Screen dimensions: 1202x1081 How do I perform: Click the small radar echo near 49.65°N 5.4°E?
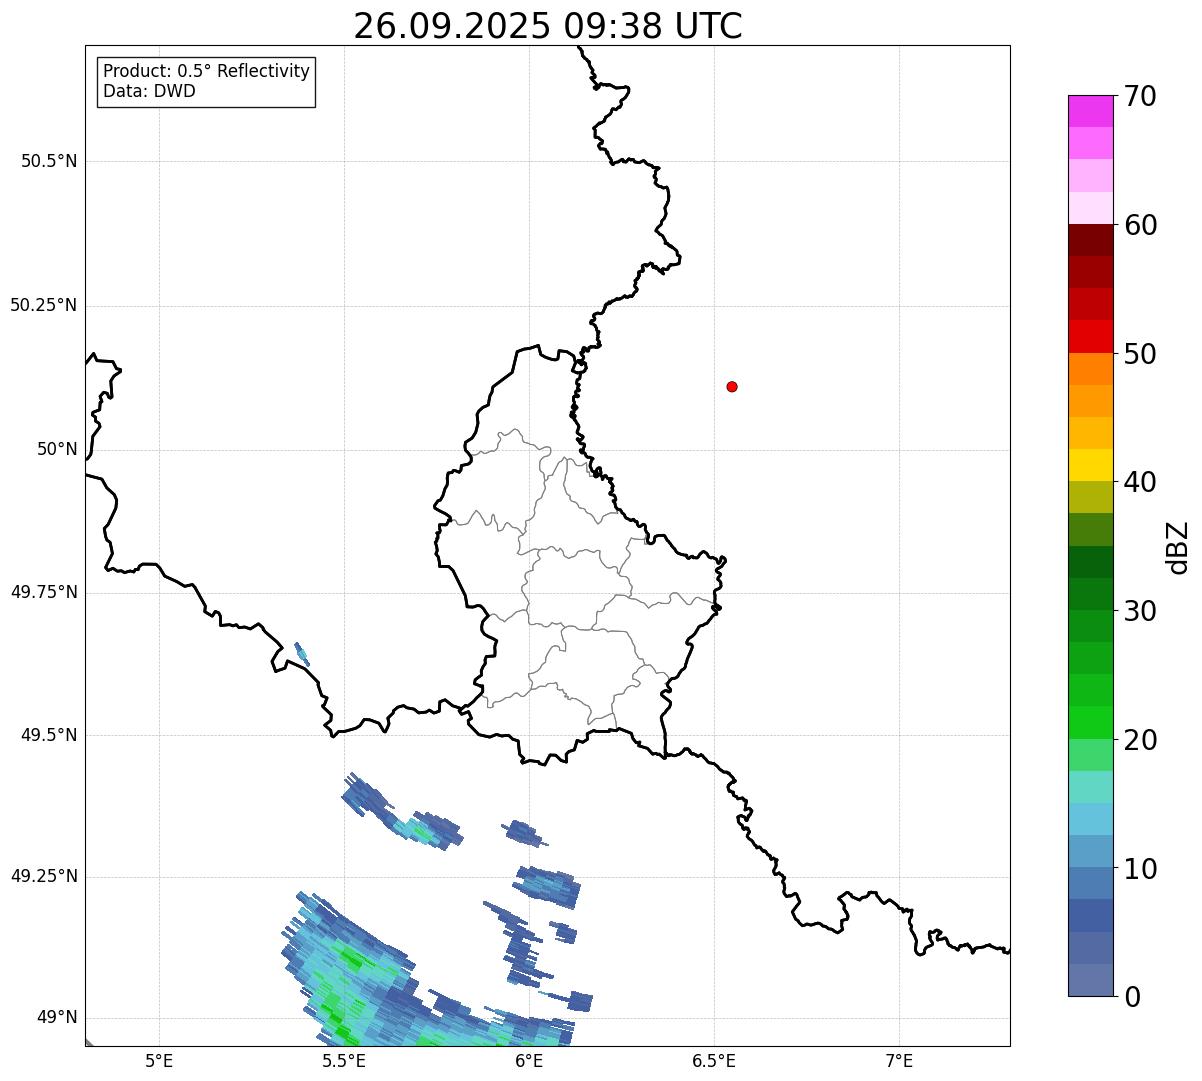coord(302,654)
